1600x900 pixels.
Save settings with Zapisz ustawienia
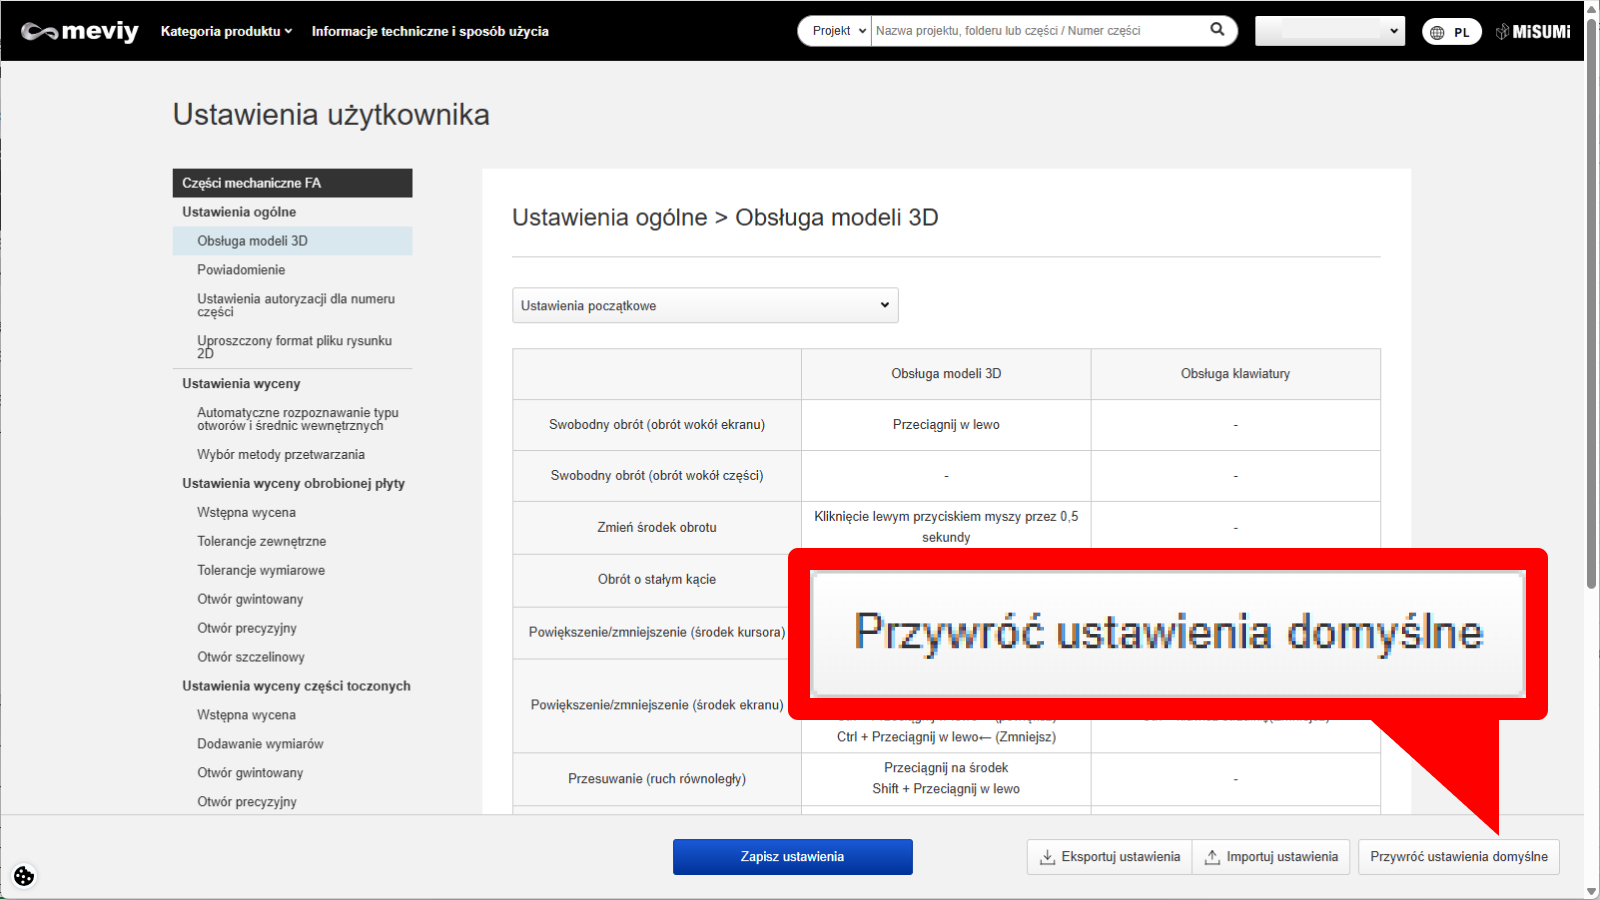(x=792, y=857)
